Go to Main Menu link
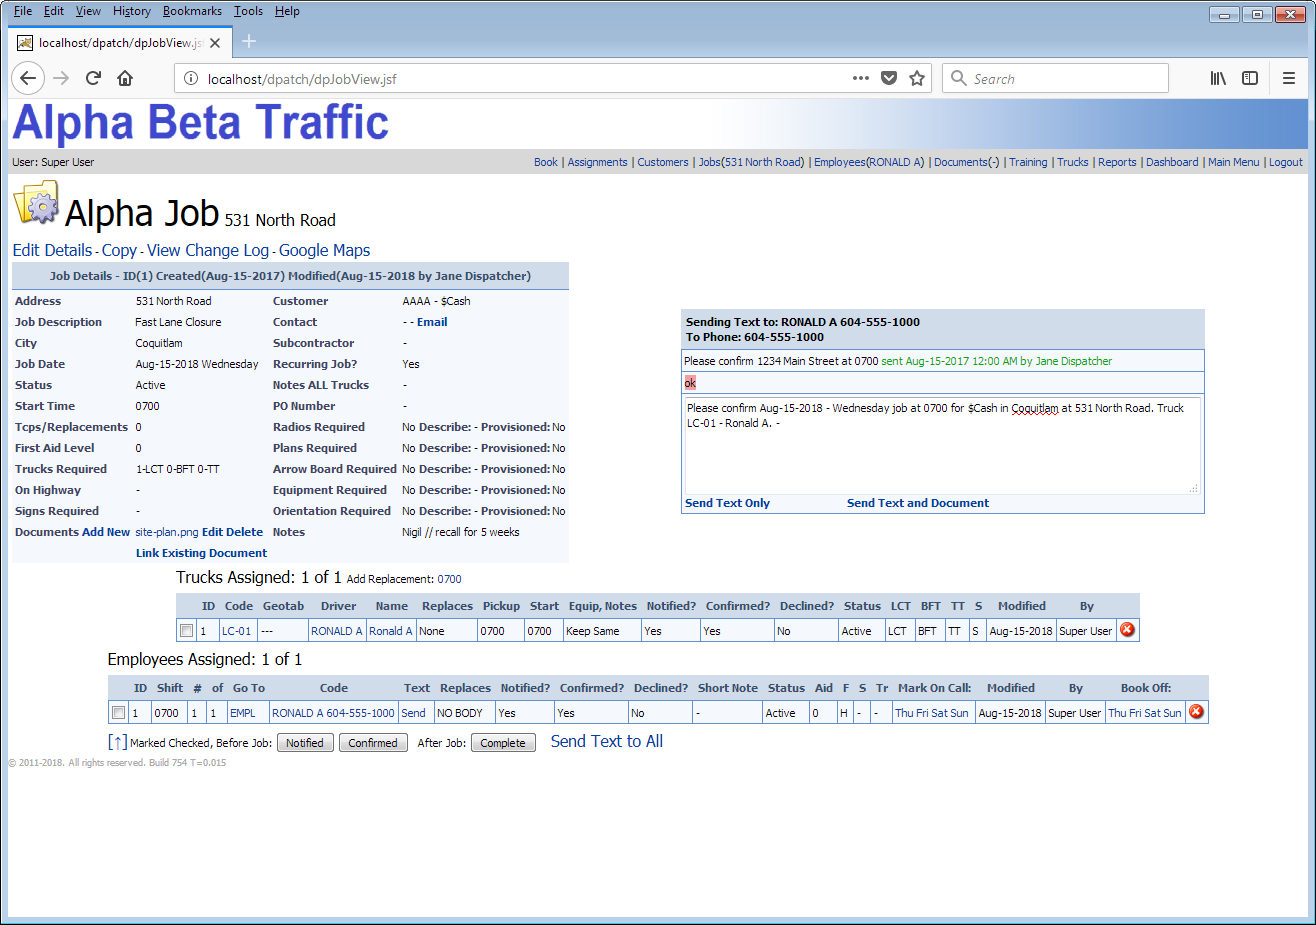The image size is (1316, 925). [1234, 162]
